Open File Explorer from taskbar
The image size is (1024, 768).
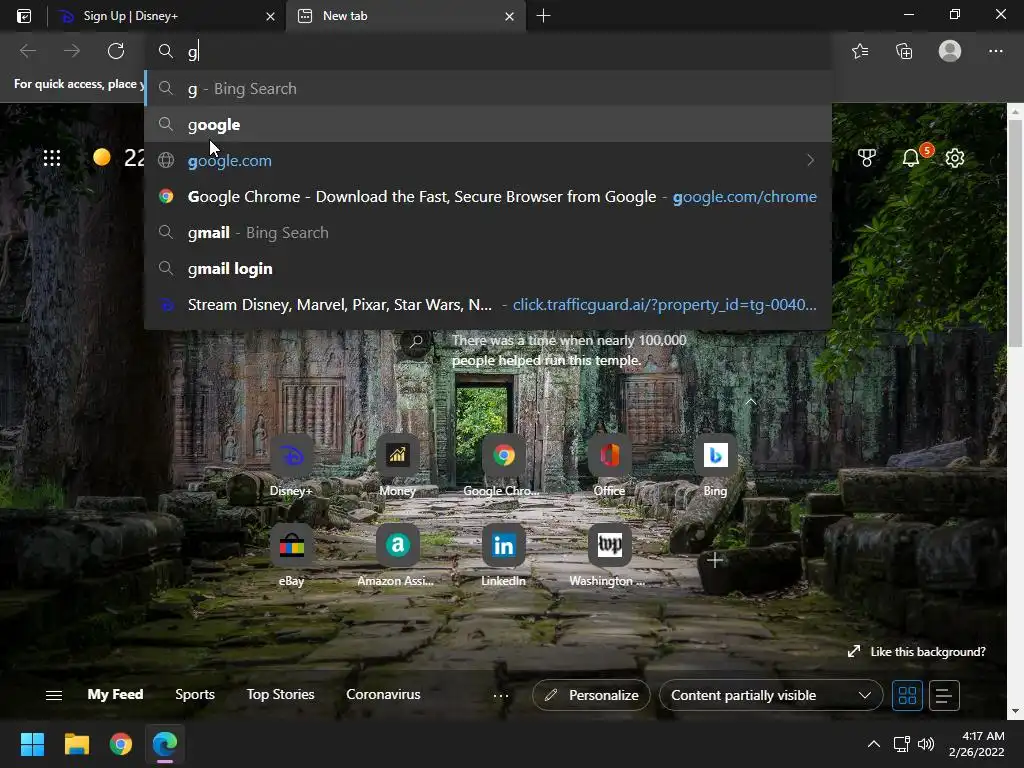tap(76, 744)
